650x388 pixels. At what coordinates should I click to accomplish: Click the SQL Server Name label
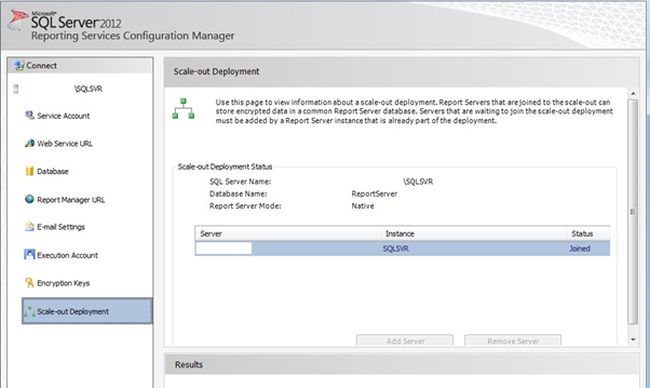(240, 182)
